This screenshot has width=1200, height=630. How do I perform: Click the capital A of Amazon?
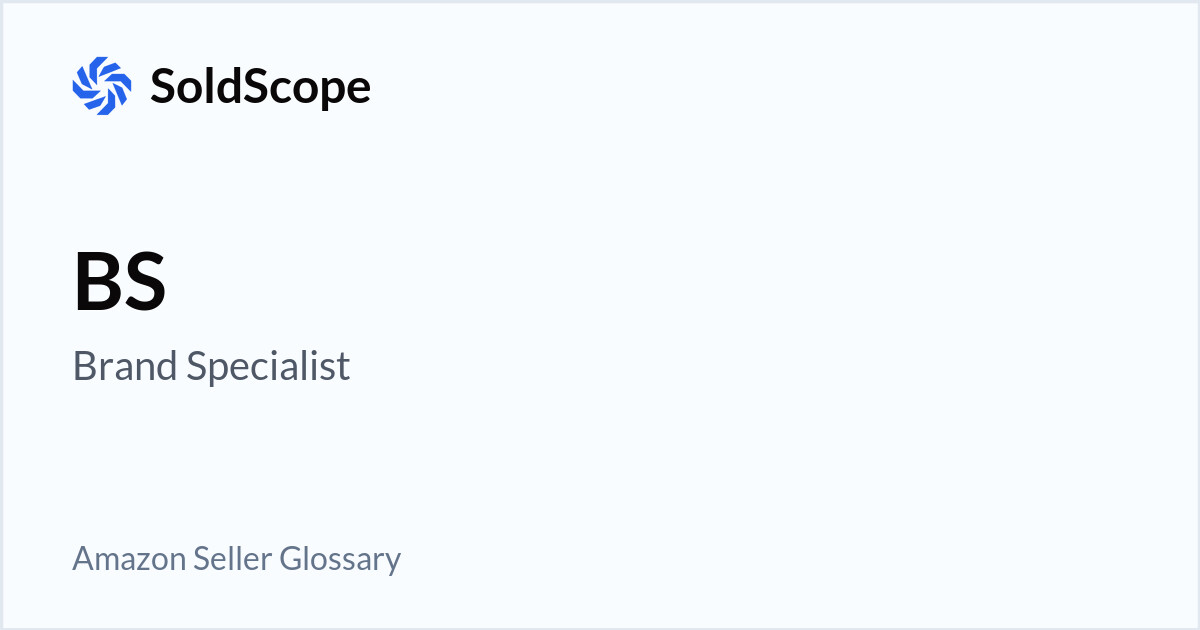82,558
